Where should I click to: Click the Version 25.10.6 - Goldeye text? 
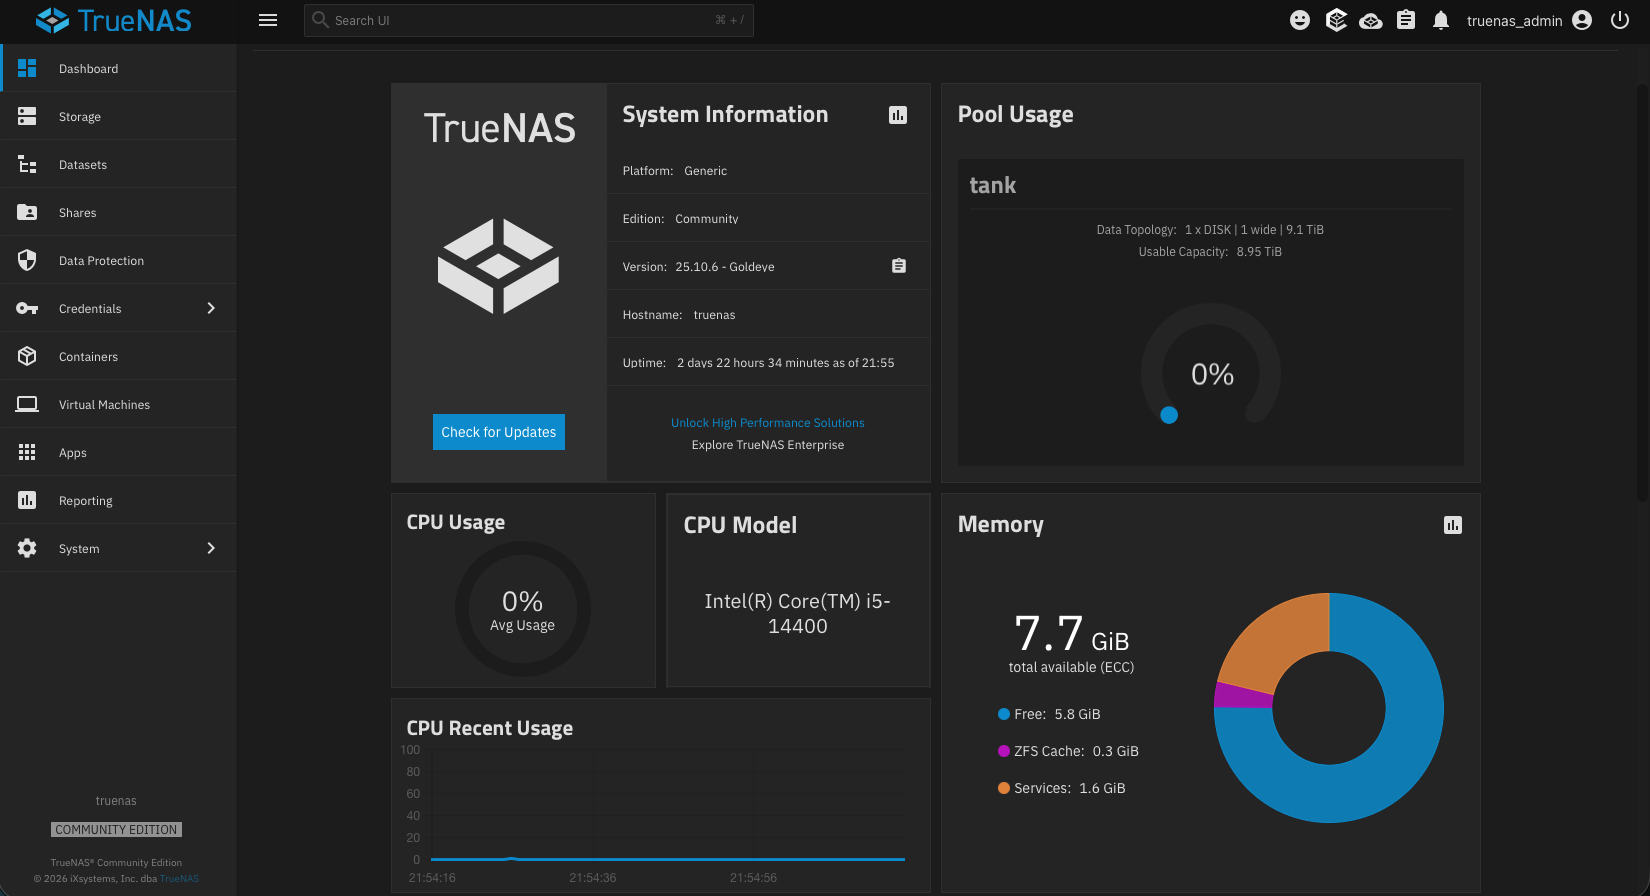[699, 267]
